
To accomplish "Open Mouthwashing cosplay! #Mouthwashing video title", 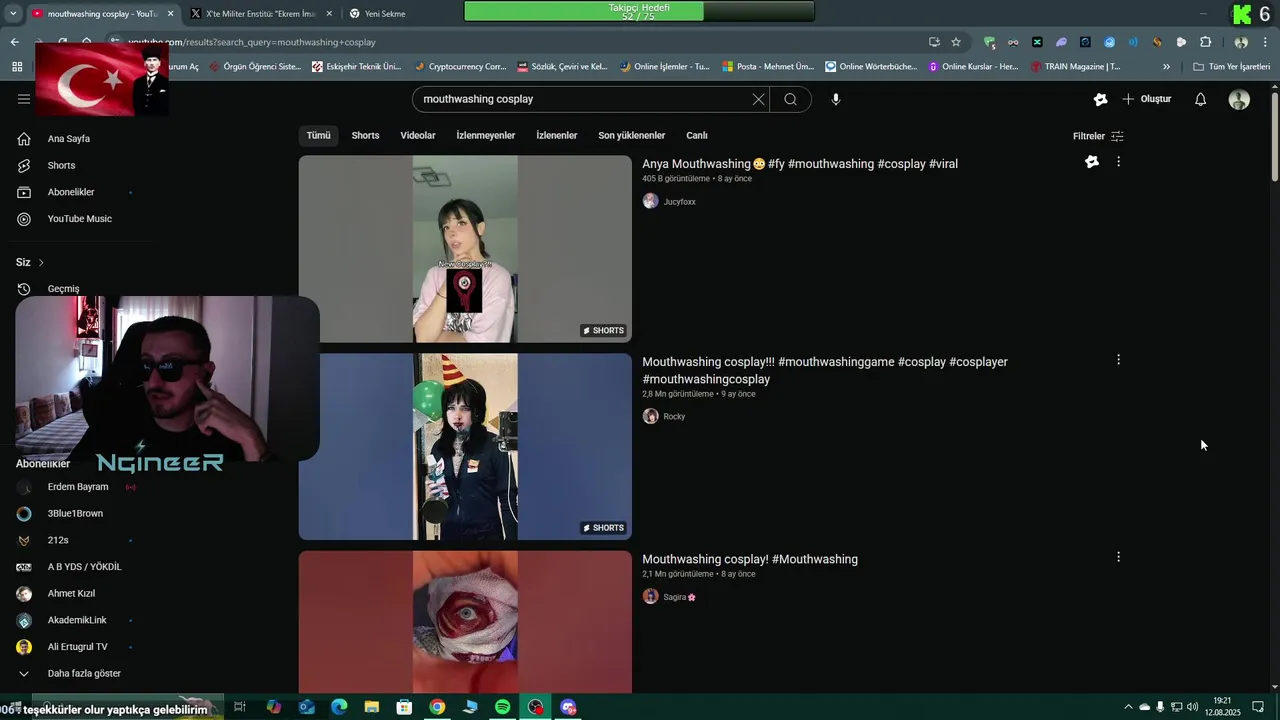I will pos(750,559).
